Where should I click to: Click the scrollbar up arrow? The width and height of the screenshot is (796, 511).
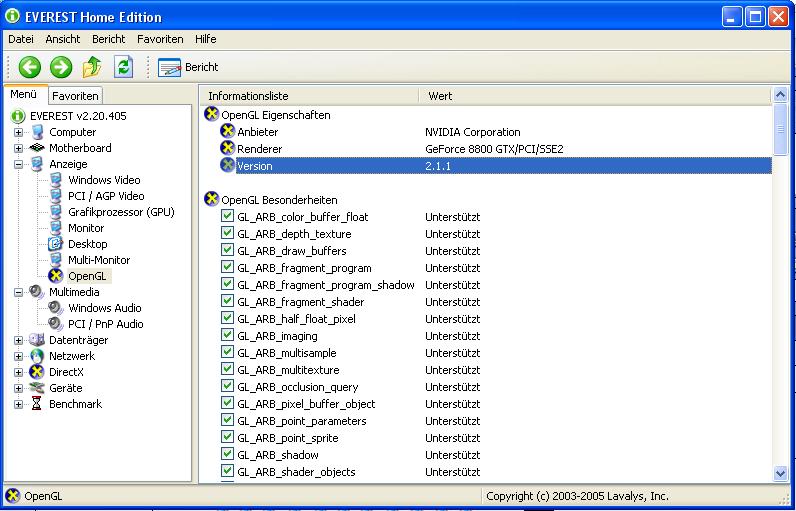pyautogui.click(x=780, y=95)
